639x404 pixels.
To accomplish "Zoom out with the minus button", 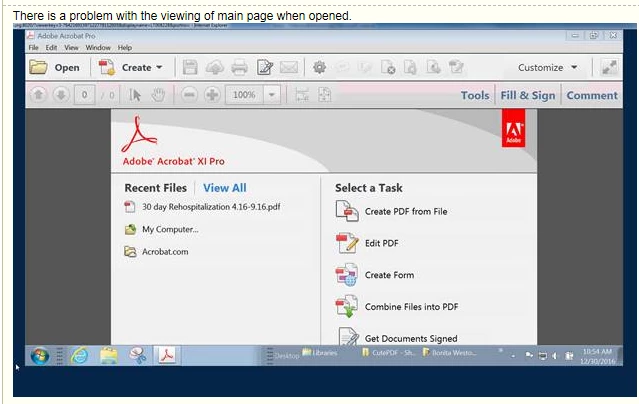I will pos(189,95).
